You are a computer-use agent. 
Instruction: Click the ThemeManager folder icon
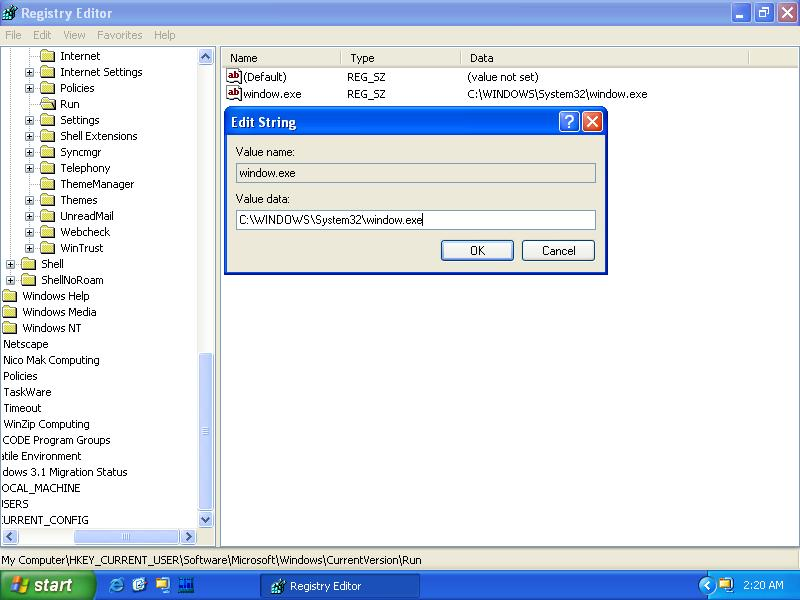[x=47, y=184]
